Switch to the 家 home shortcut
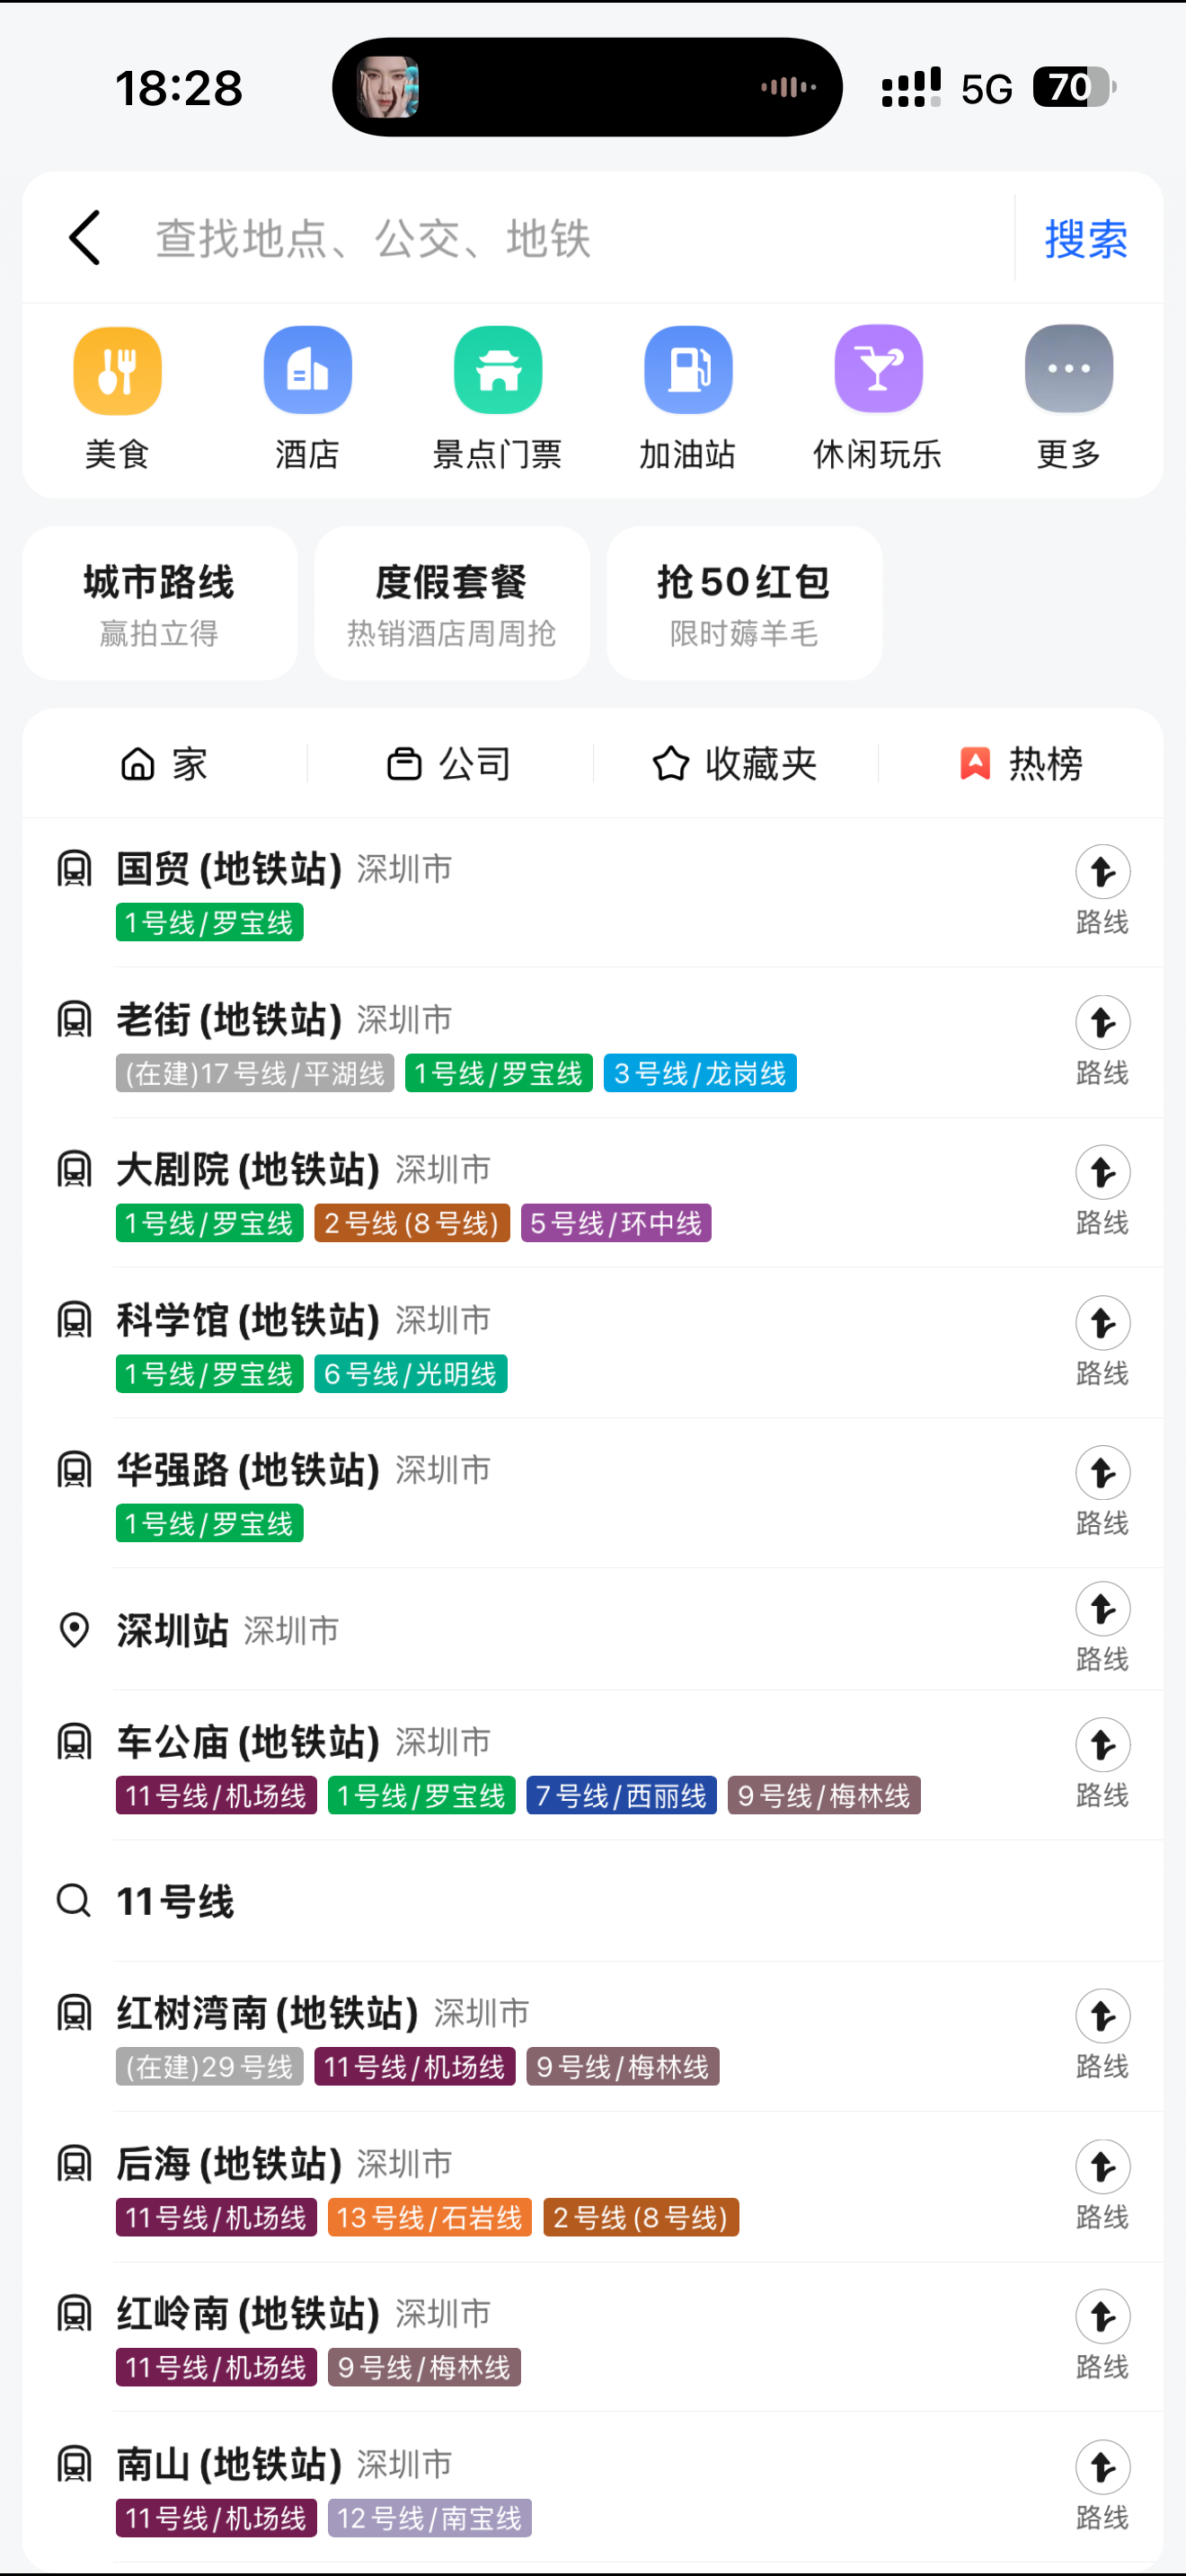This screenshot has width=1186, height=2576. tap(164, 764)
